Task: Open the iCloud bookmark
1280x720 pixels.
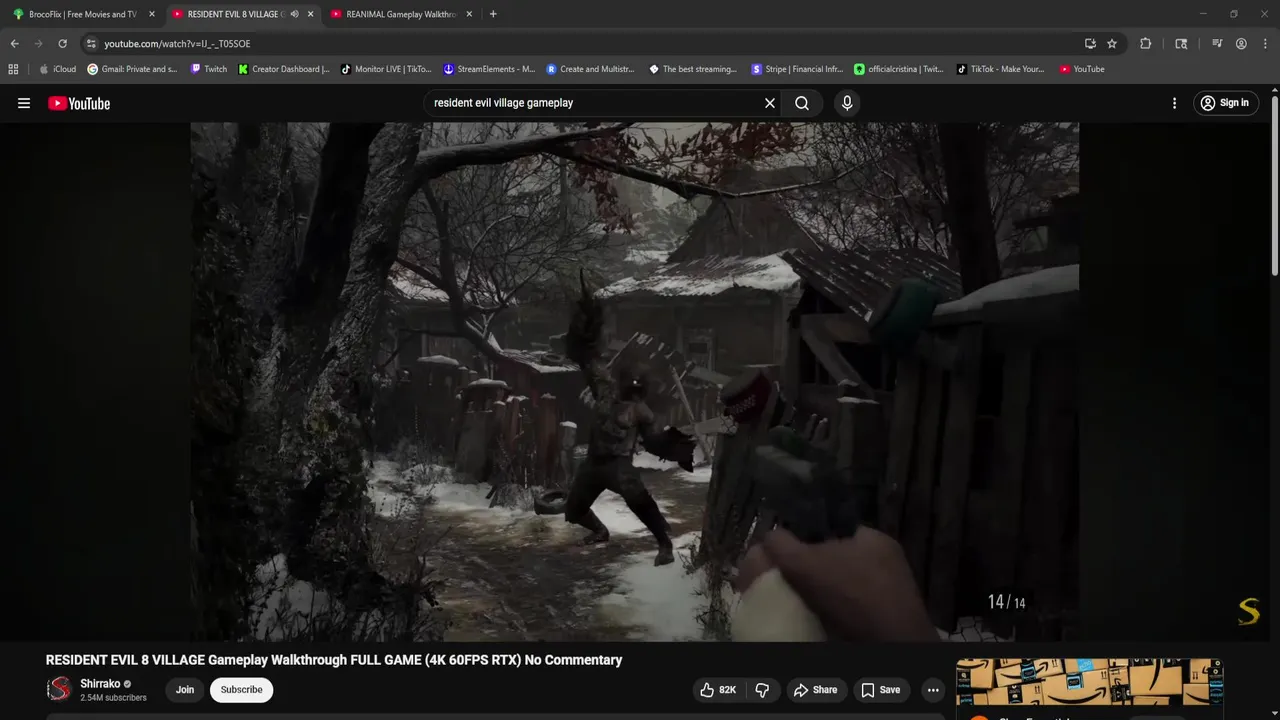Action: (x=57, y=69)
